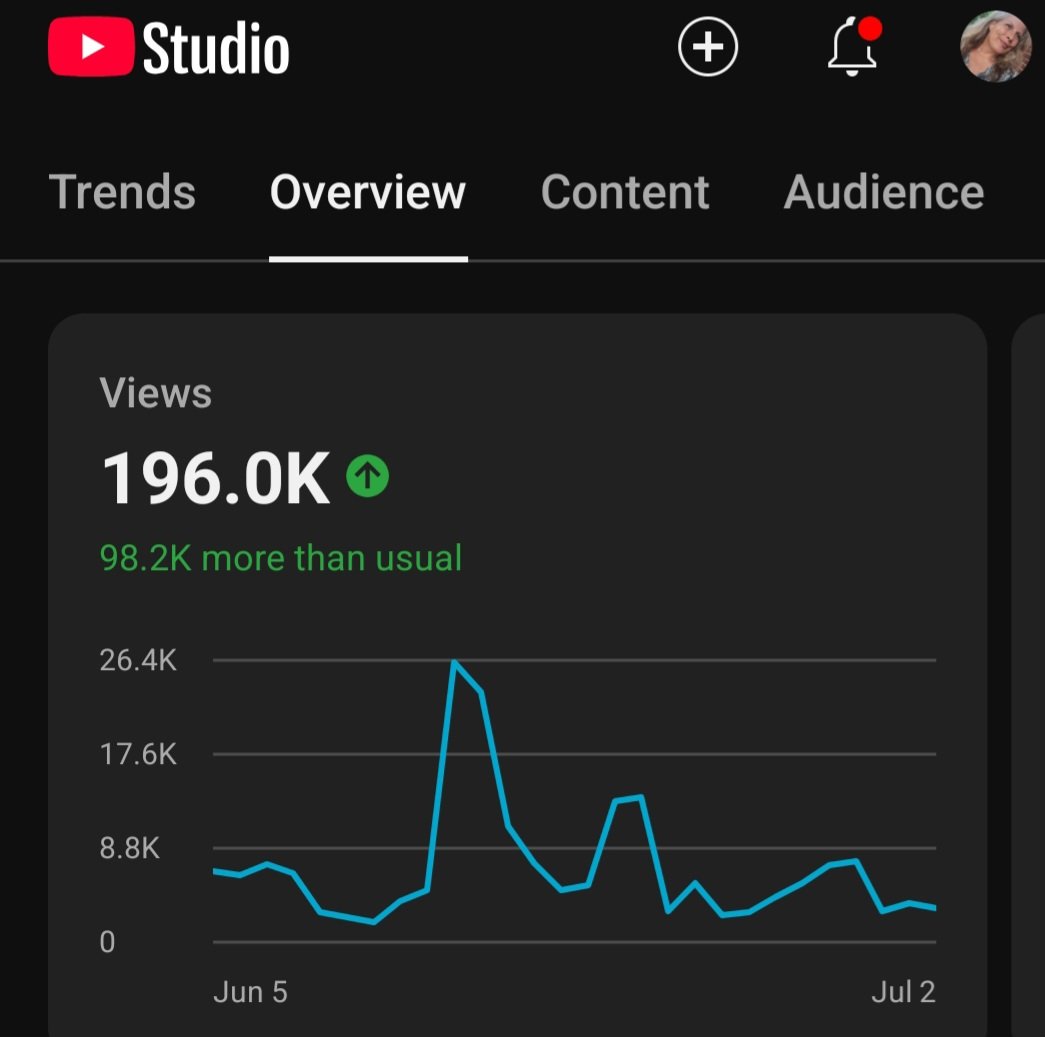
Task: Switch to the Trends tab
Action: (123, 192)
